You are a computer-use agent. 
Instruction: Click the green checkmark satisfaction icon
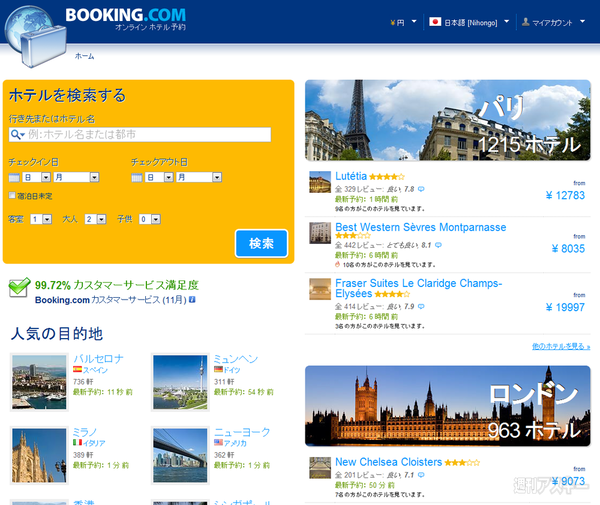click(19, 287)
